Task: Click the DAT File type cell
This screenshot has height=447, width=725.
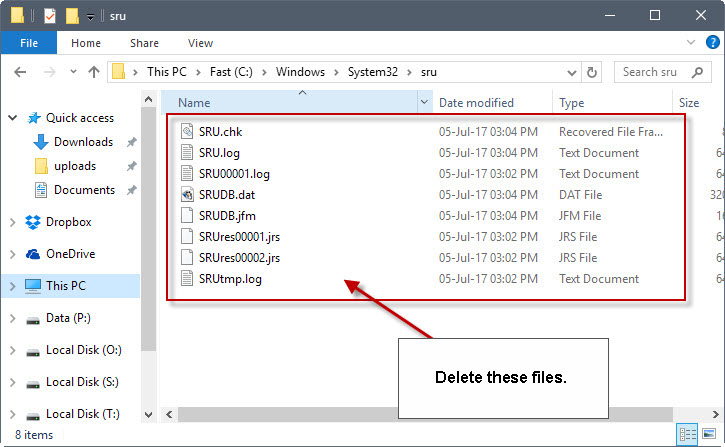Action: [x=580, y=195]
